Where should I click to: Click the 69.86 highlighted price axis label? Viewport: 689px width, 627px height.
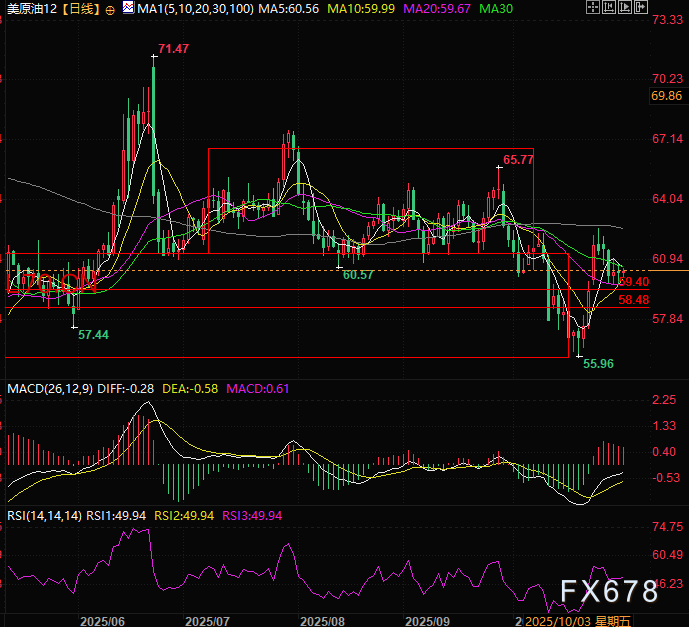[666, 96]
